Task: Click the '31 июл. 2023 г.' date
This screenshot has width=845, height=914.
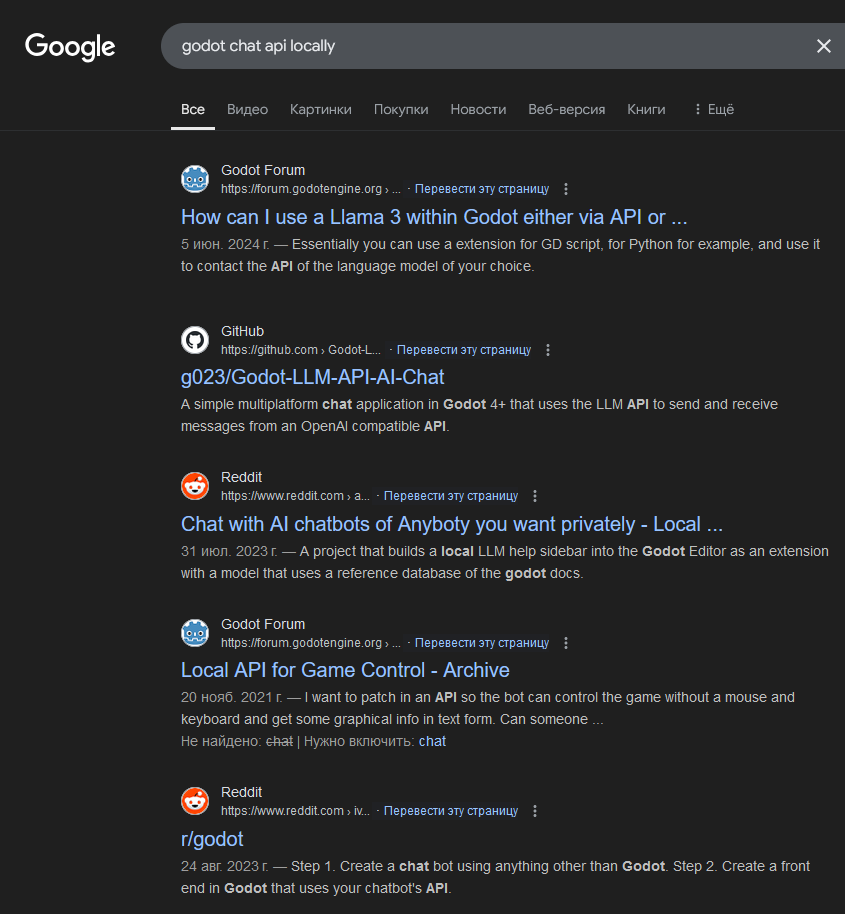Action: (229, 551)
